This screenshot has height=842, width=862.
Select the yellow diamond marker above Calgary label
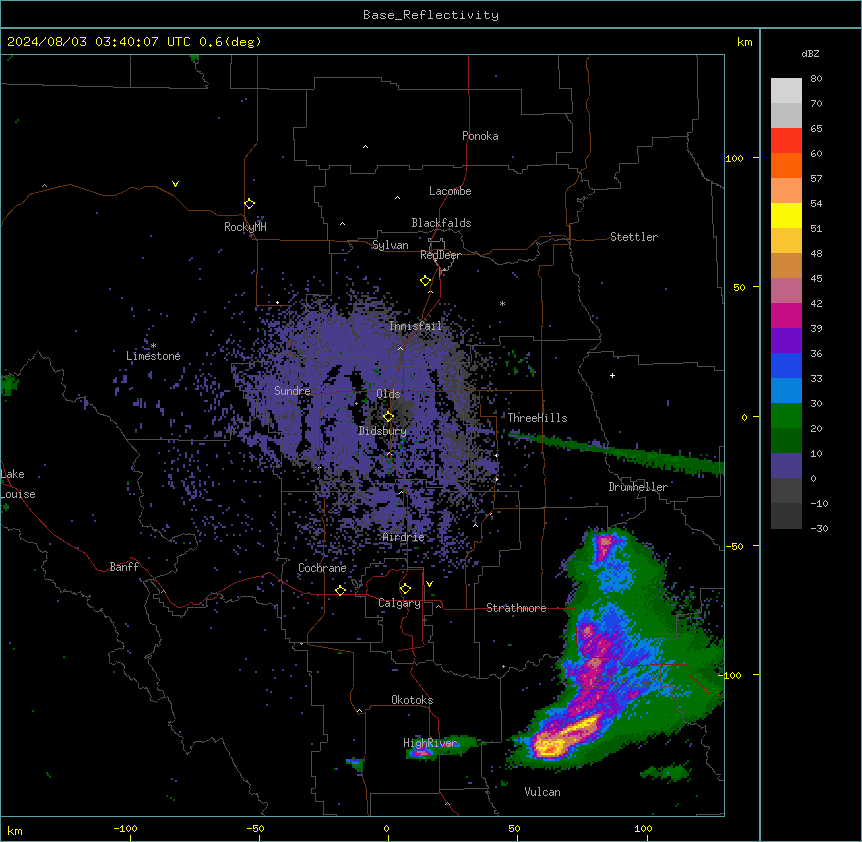point(405,589)
